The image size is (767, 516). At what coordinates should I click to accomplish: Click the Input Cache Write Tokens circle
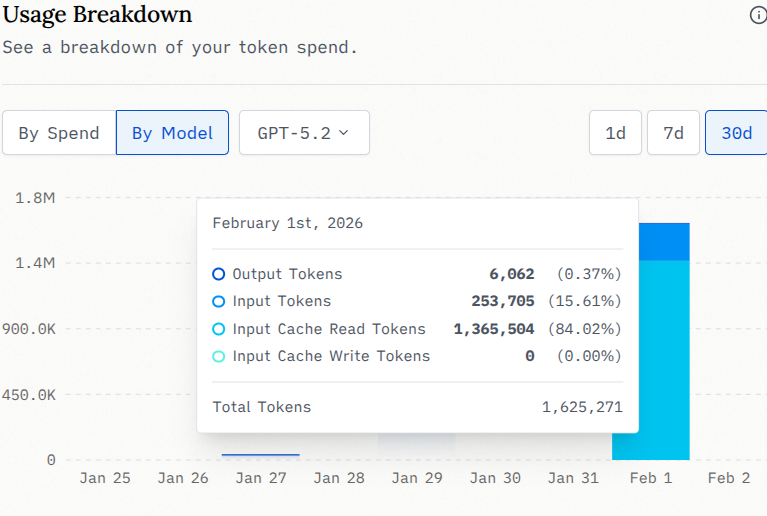tap(219, 356)
